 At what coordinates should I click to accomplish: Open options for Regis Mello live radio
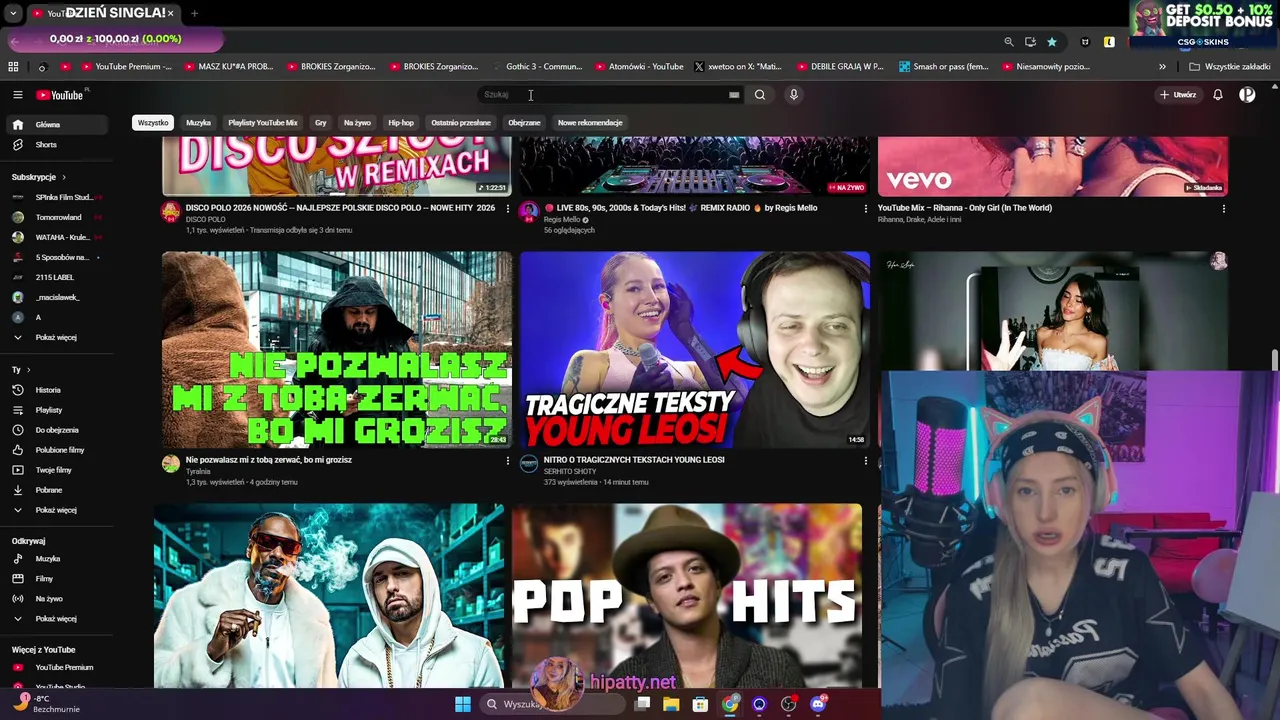(866, 209)
